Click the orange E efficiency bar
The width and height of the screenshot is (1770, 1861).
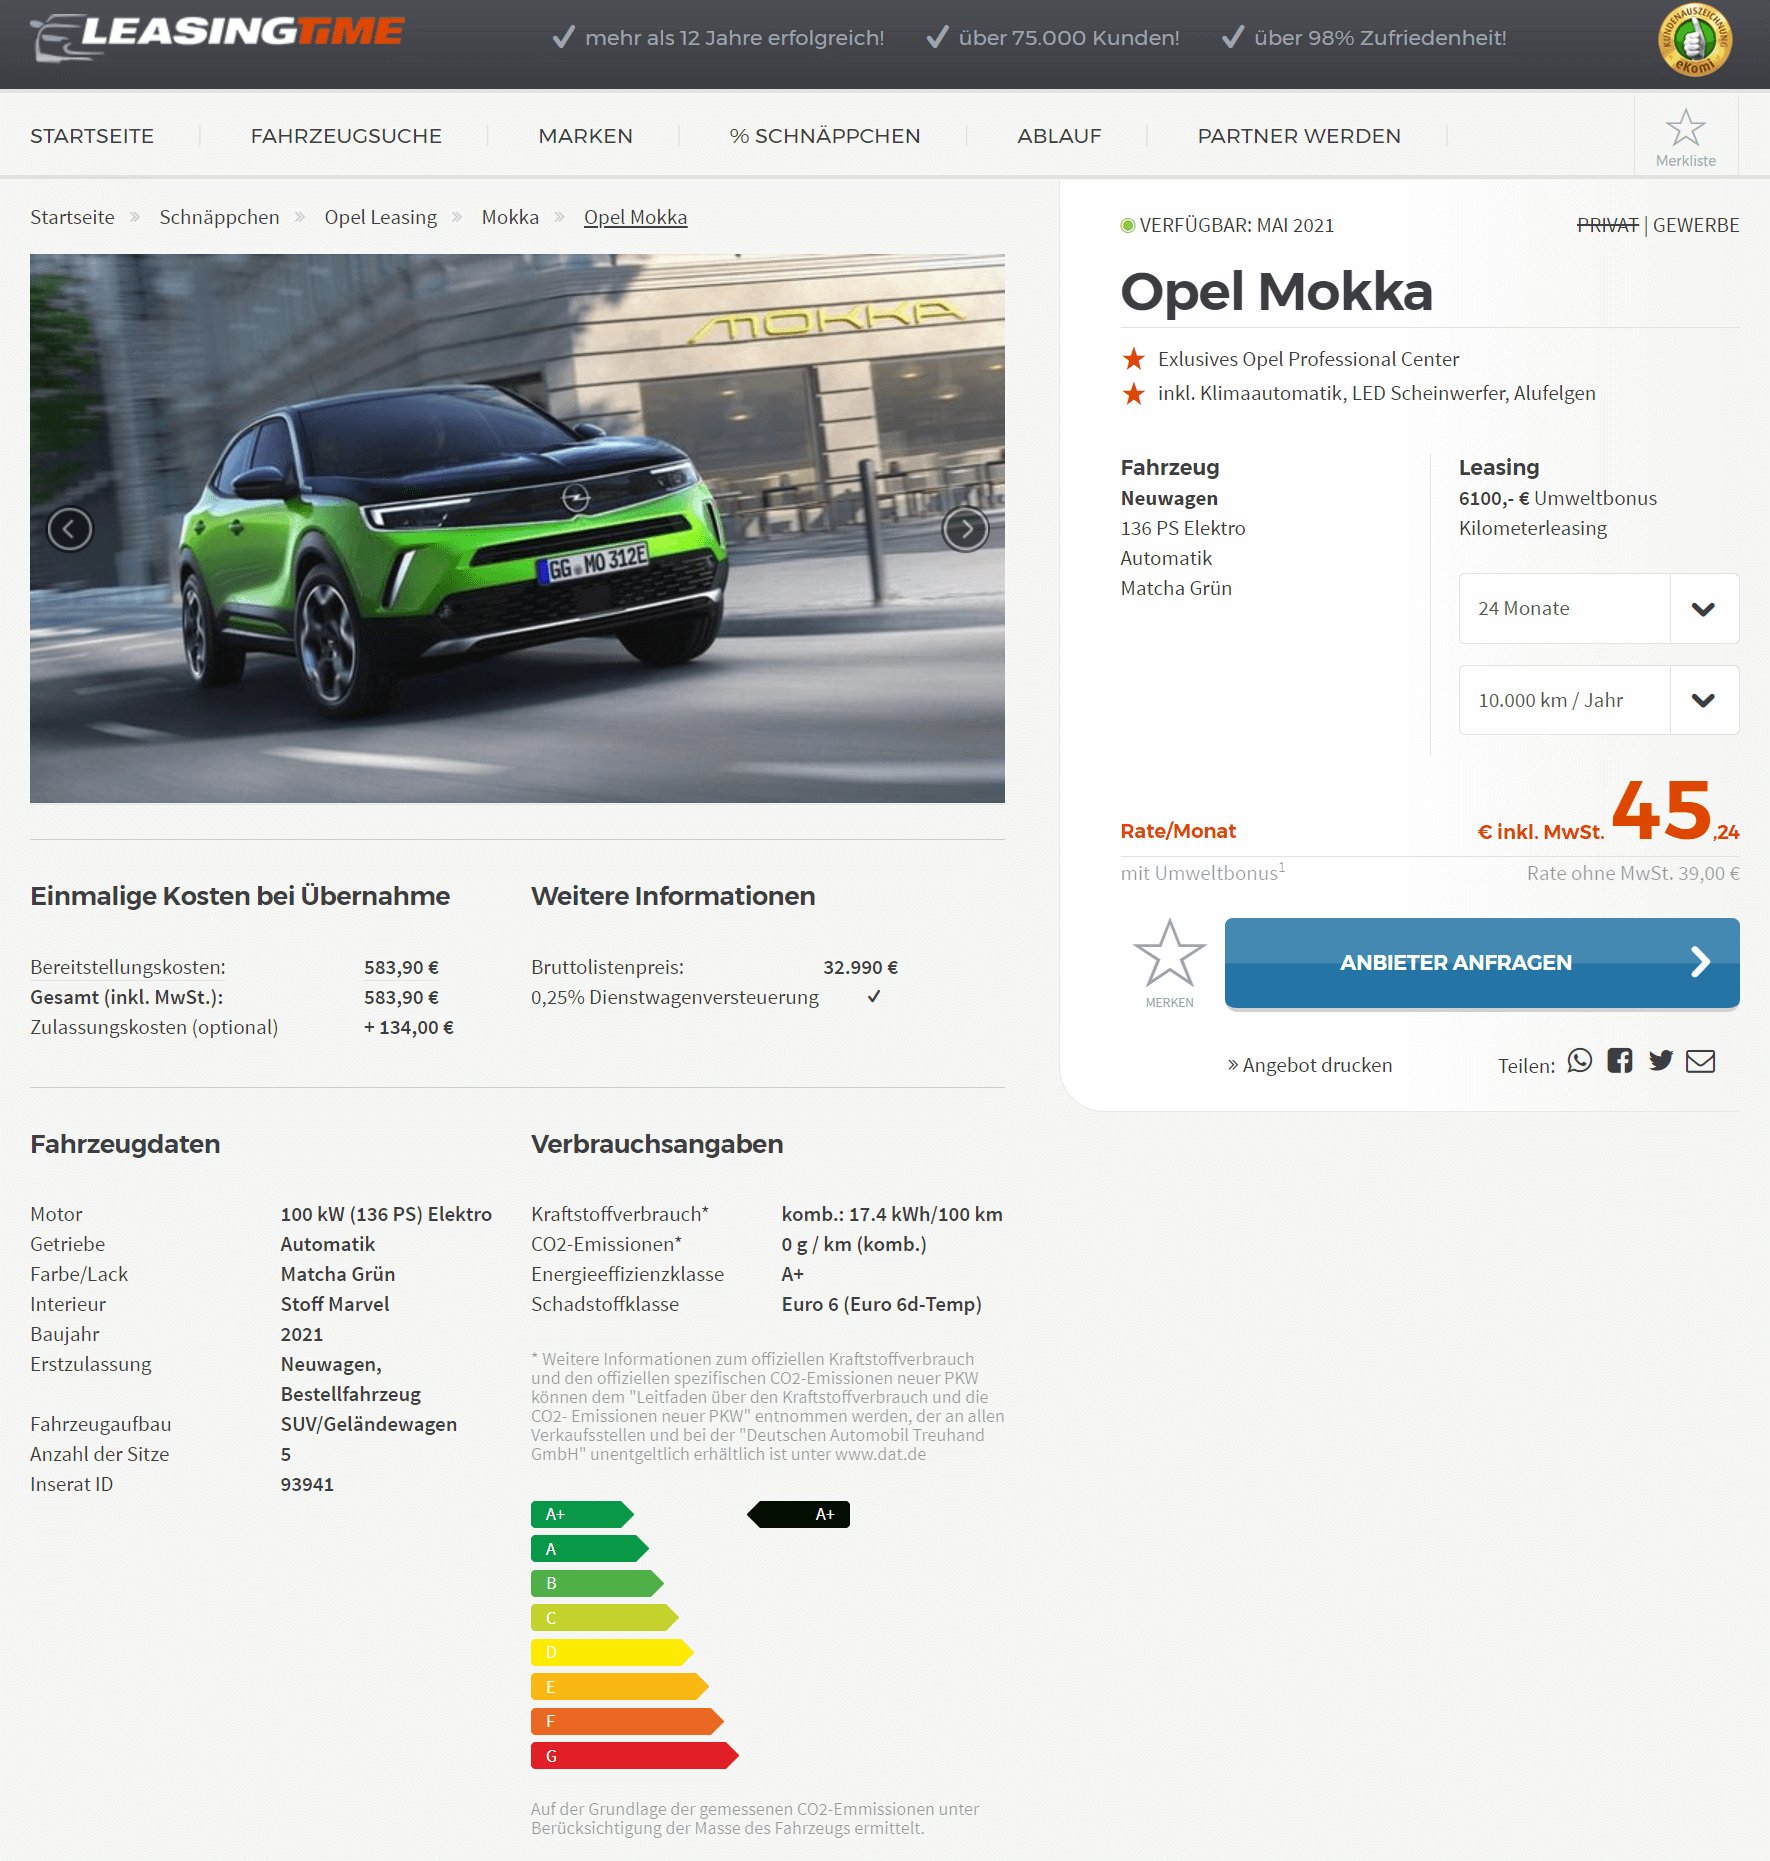point(620,1687)
